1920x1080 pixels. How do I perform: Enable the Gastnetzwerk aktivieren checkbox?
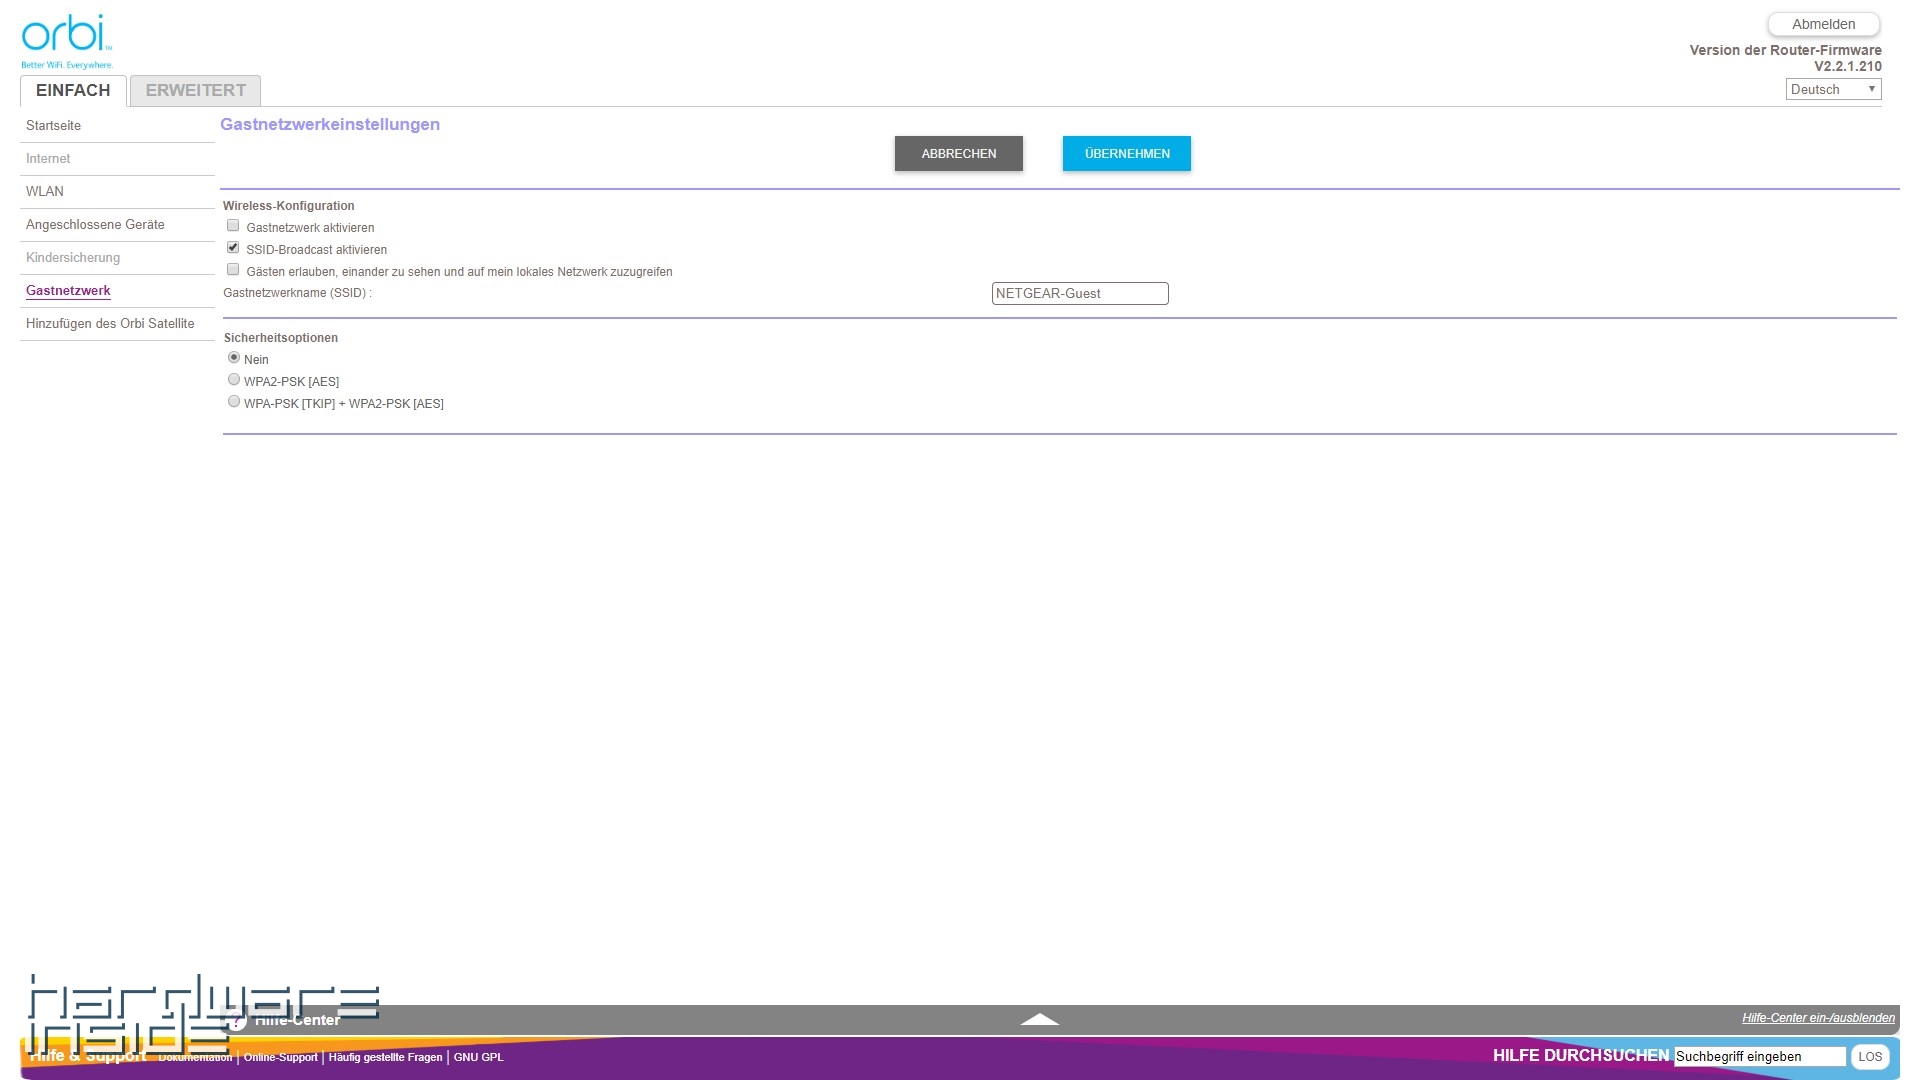click(x=233, y=226)
